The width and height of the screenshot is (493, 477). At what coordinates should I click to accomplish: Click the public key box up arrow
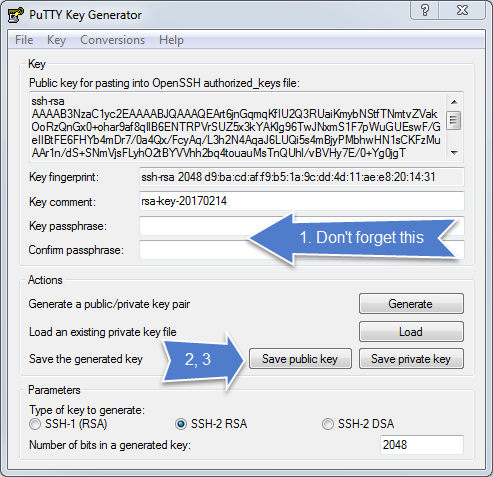tap(454, 102)
